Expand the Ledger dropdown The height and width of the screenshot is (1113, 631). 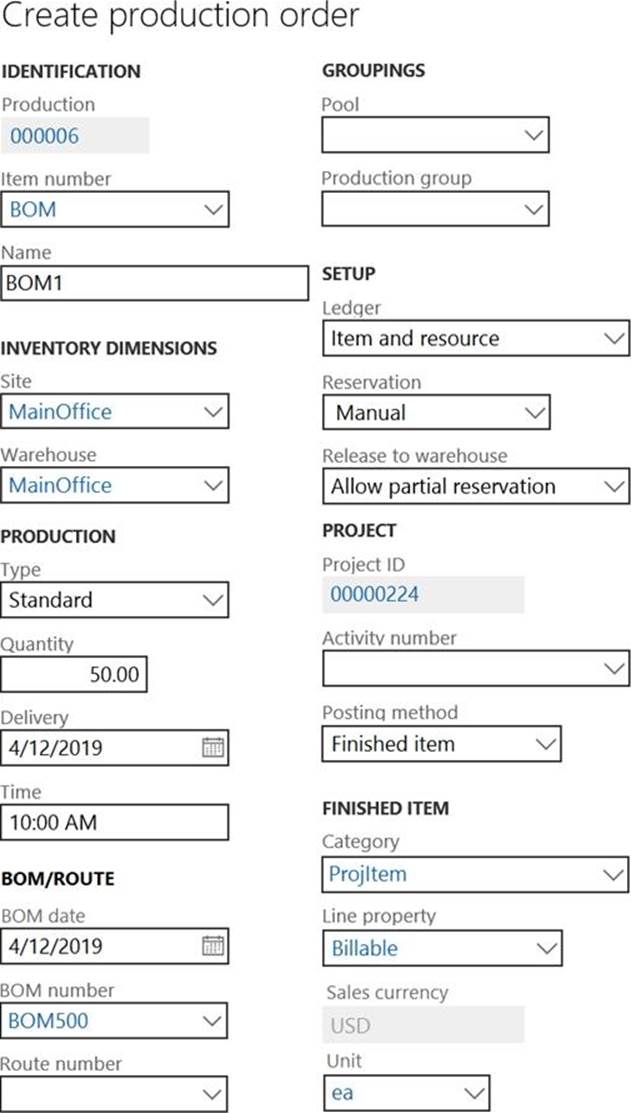point(614,338)
